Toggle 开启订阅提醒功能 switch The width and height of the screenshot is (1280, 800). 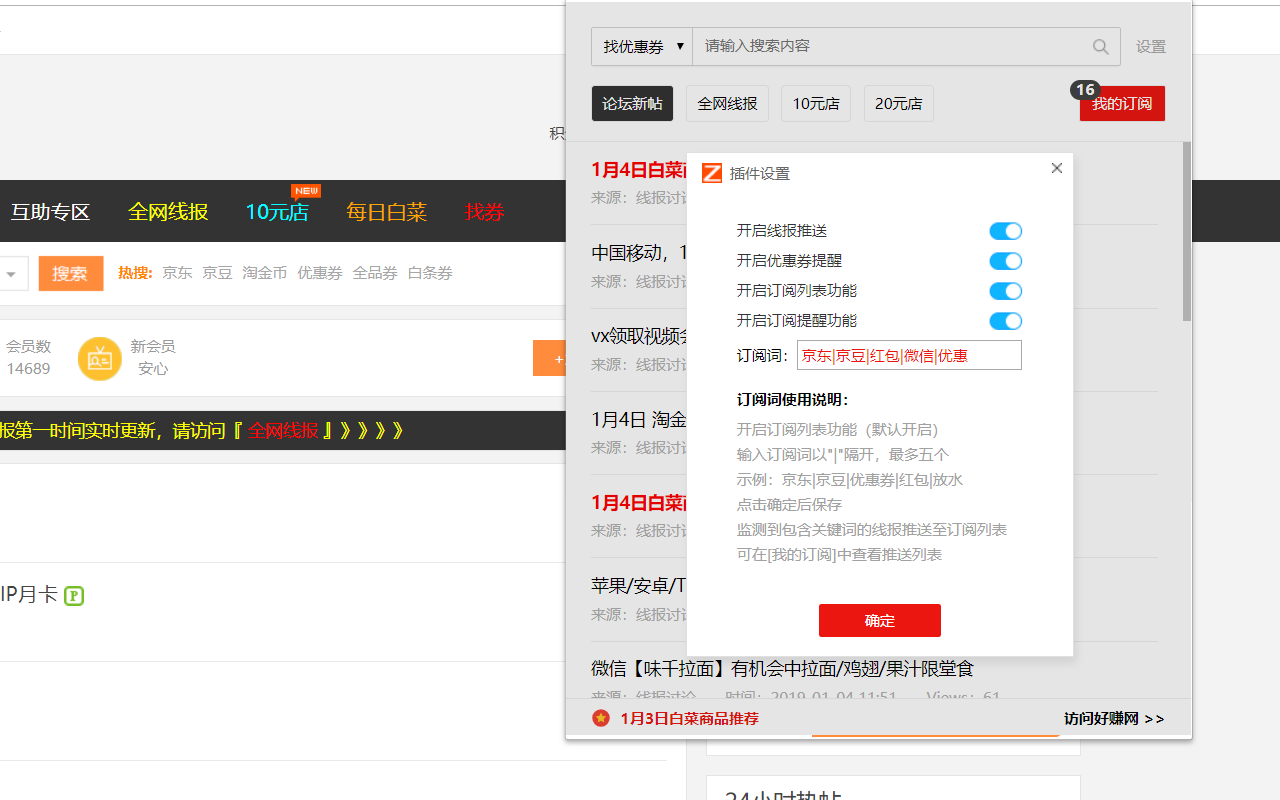[x=1005, y=321]
